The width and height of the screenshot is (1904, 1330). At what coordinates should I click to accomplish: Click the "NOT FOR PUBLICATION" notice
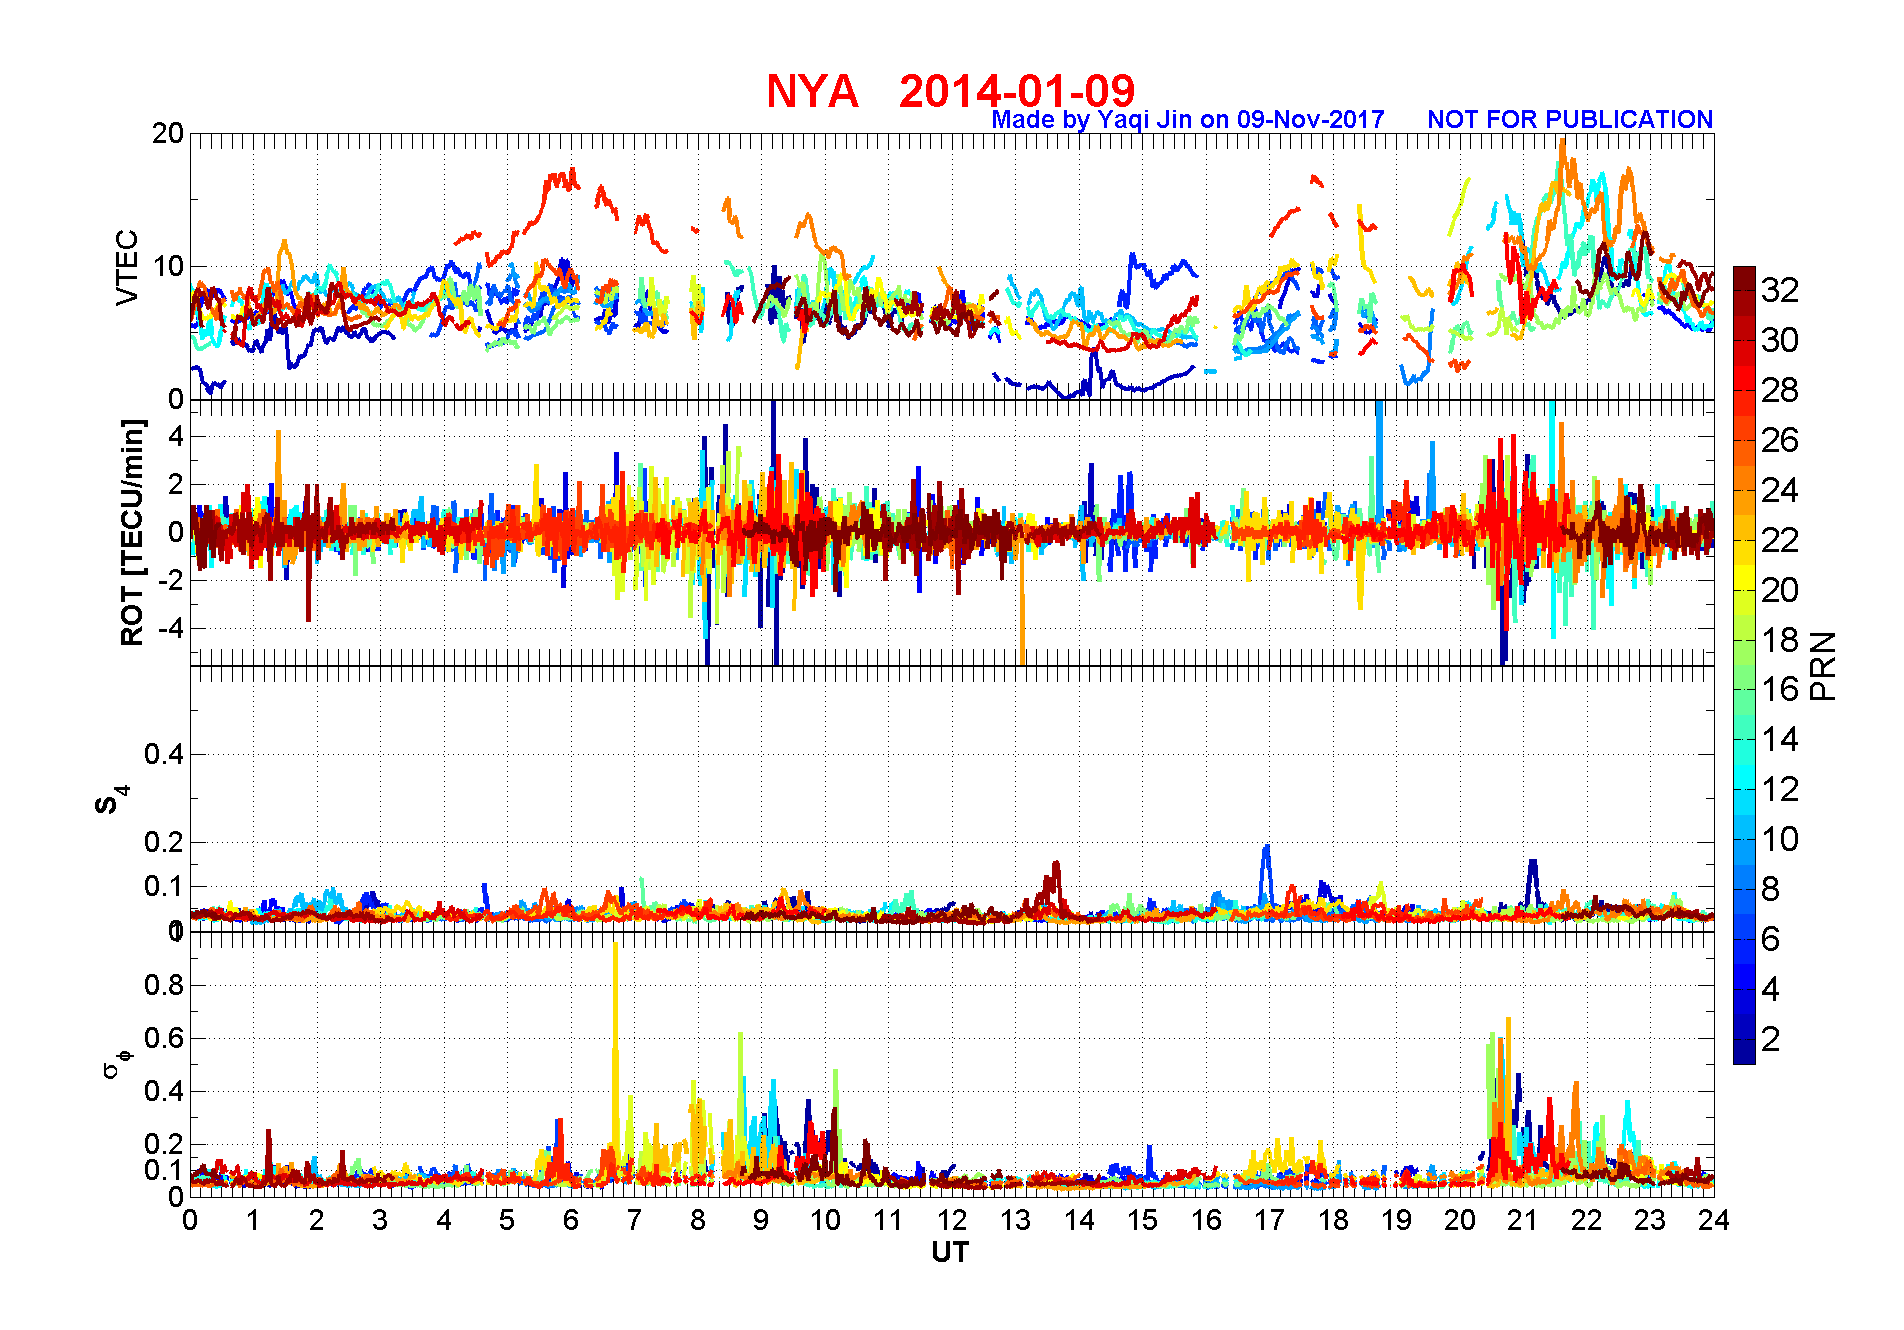click(x=1570, y=119)
